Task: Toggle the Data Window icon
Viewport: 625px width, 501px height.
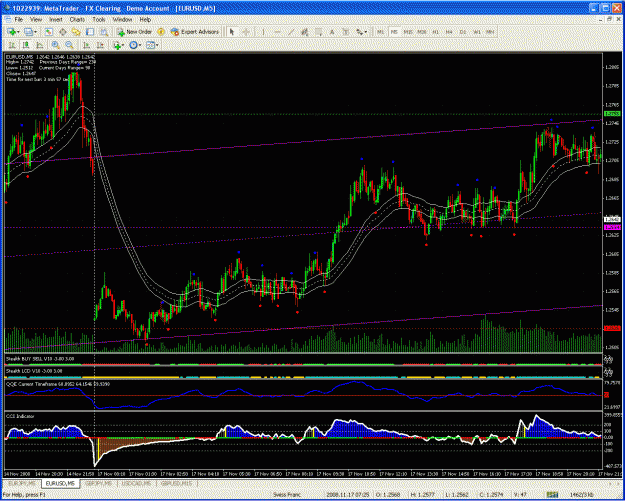Action: pyautogui.click(x=63, y=32)
